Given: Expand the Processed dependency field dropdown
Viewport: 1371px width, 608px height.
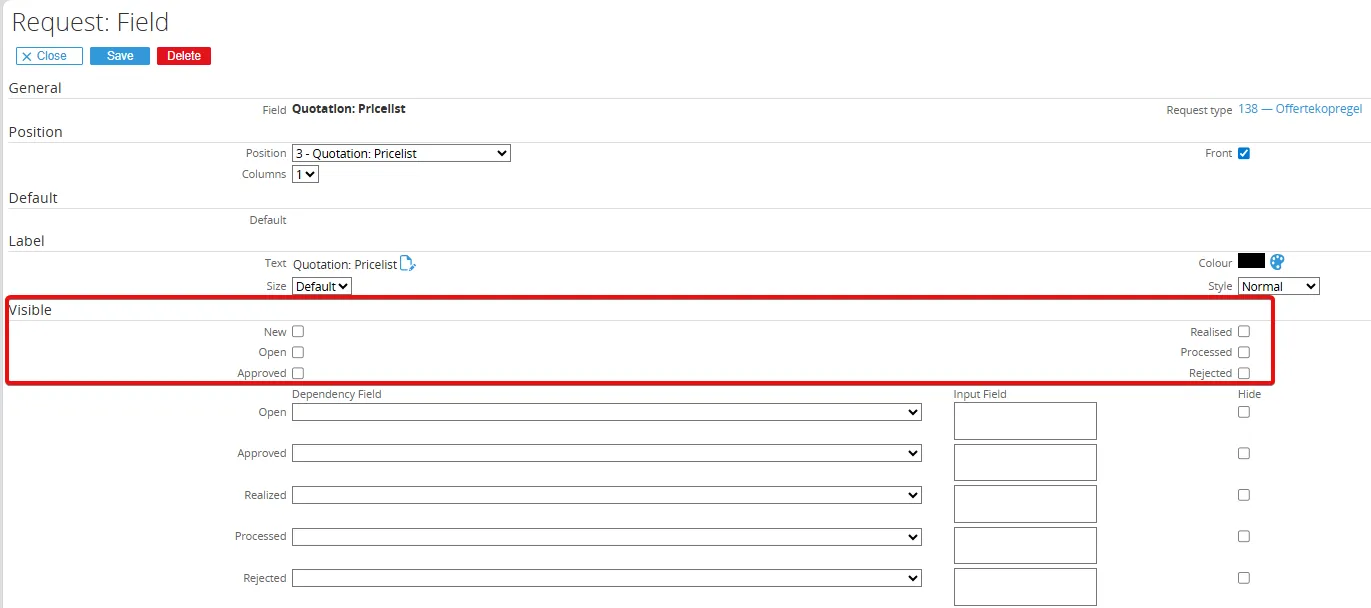Looking at the screenshot, I should (607, 536).
